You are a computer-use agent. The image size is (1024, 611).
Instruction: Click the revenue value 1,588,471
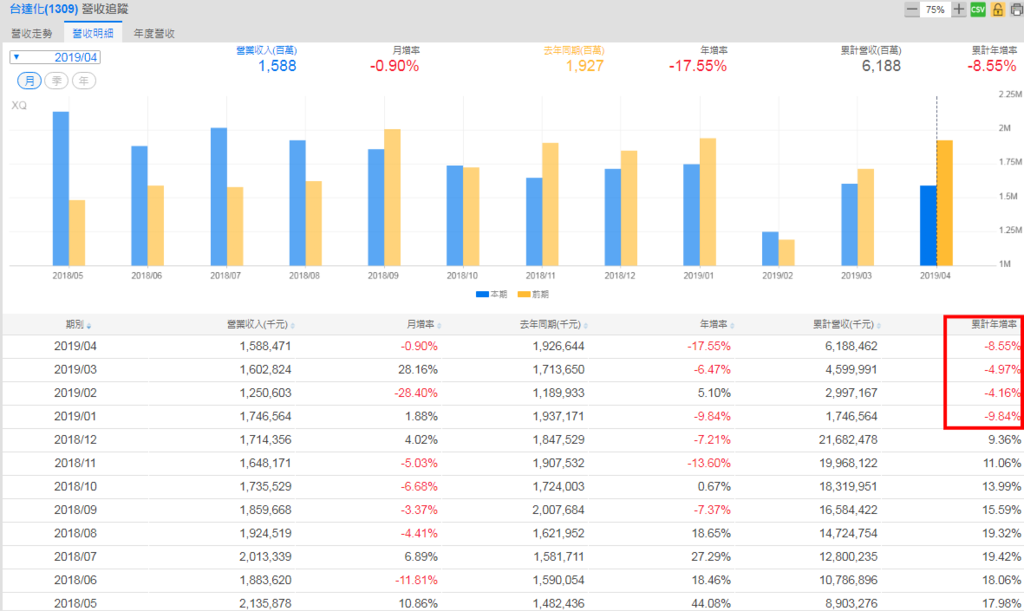(265, 346)
